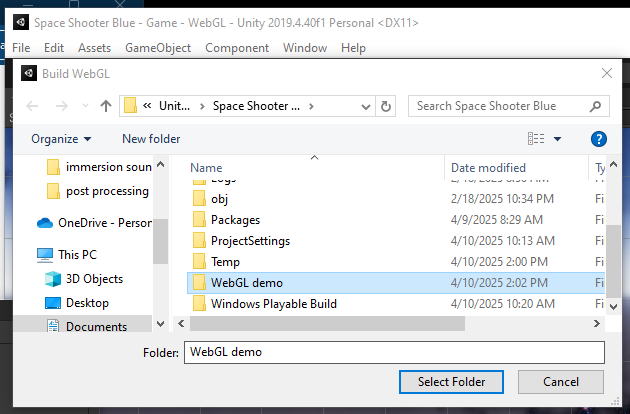Go up one folder level
This screenshot has height=414, width=630.
tap(106, 106)
